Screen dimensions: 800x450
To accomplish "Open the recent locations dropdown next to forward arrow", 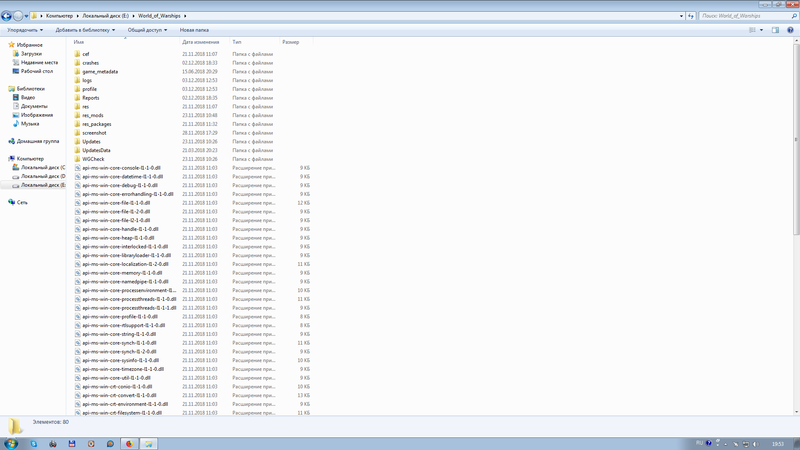I will click(x=27, y=16).
